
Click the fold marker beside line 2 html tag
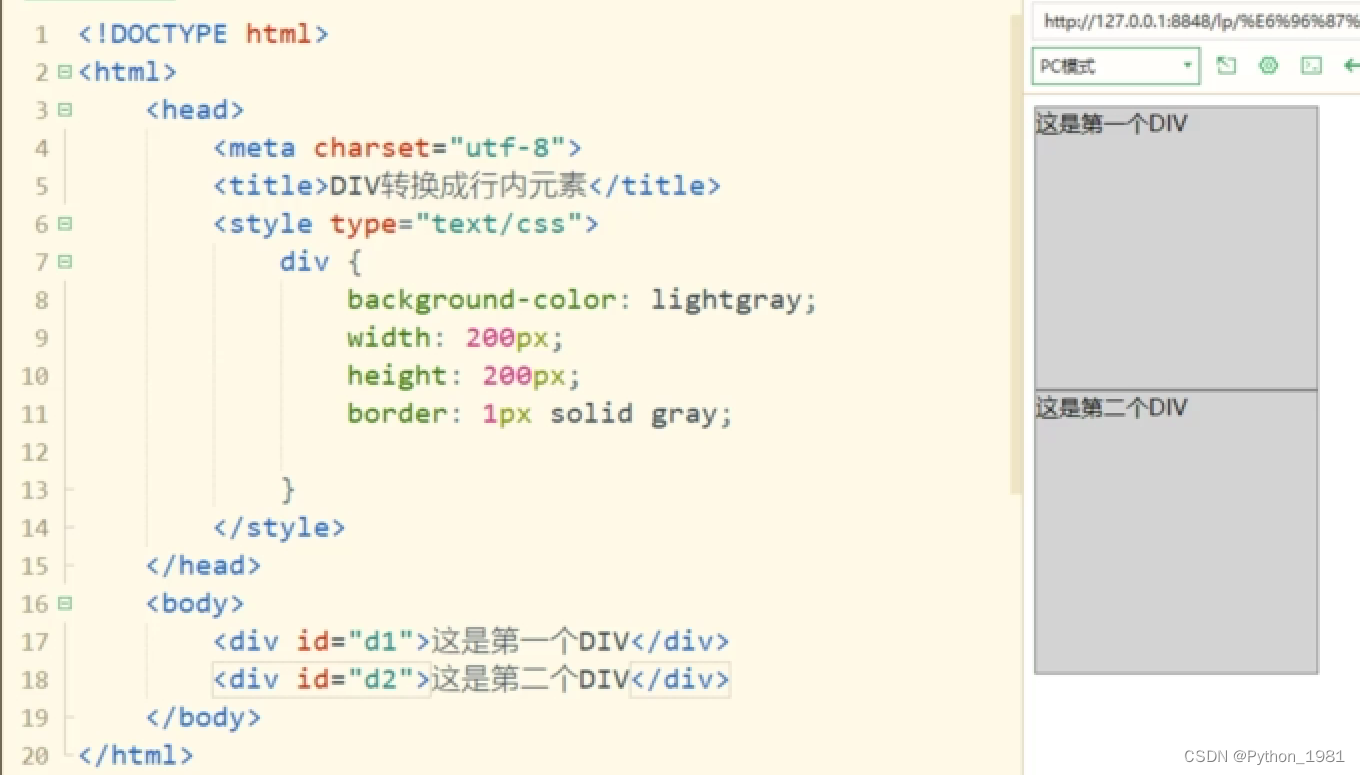(x=63, y=71)
